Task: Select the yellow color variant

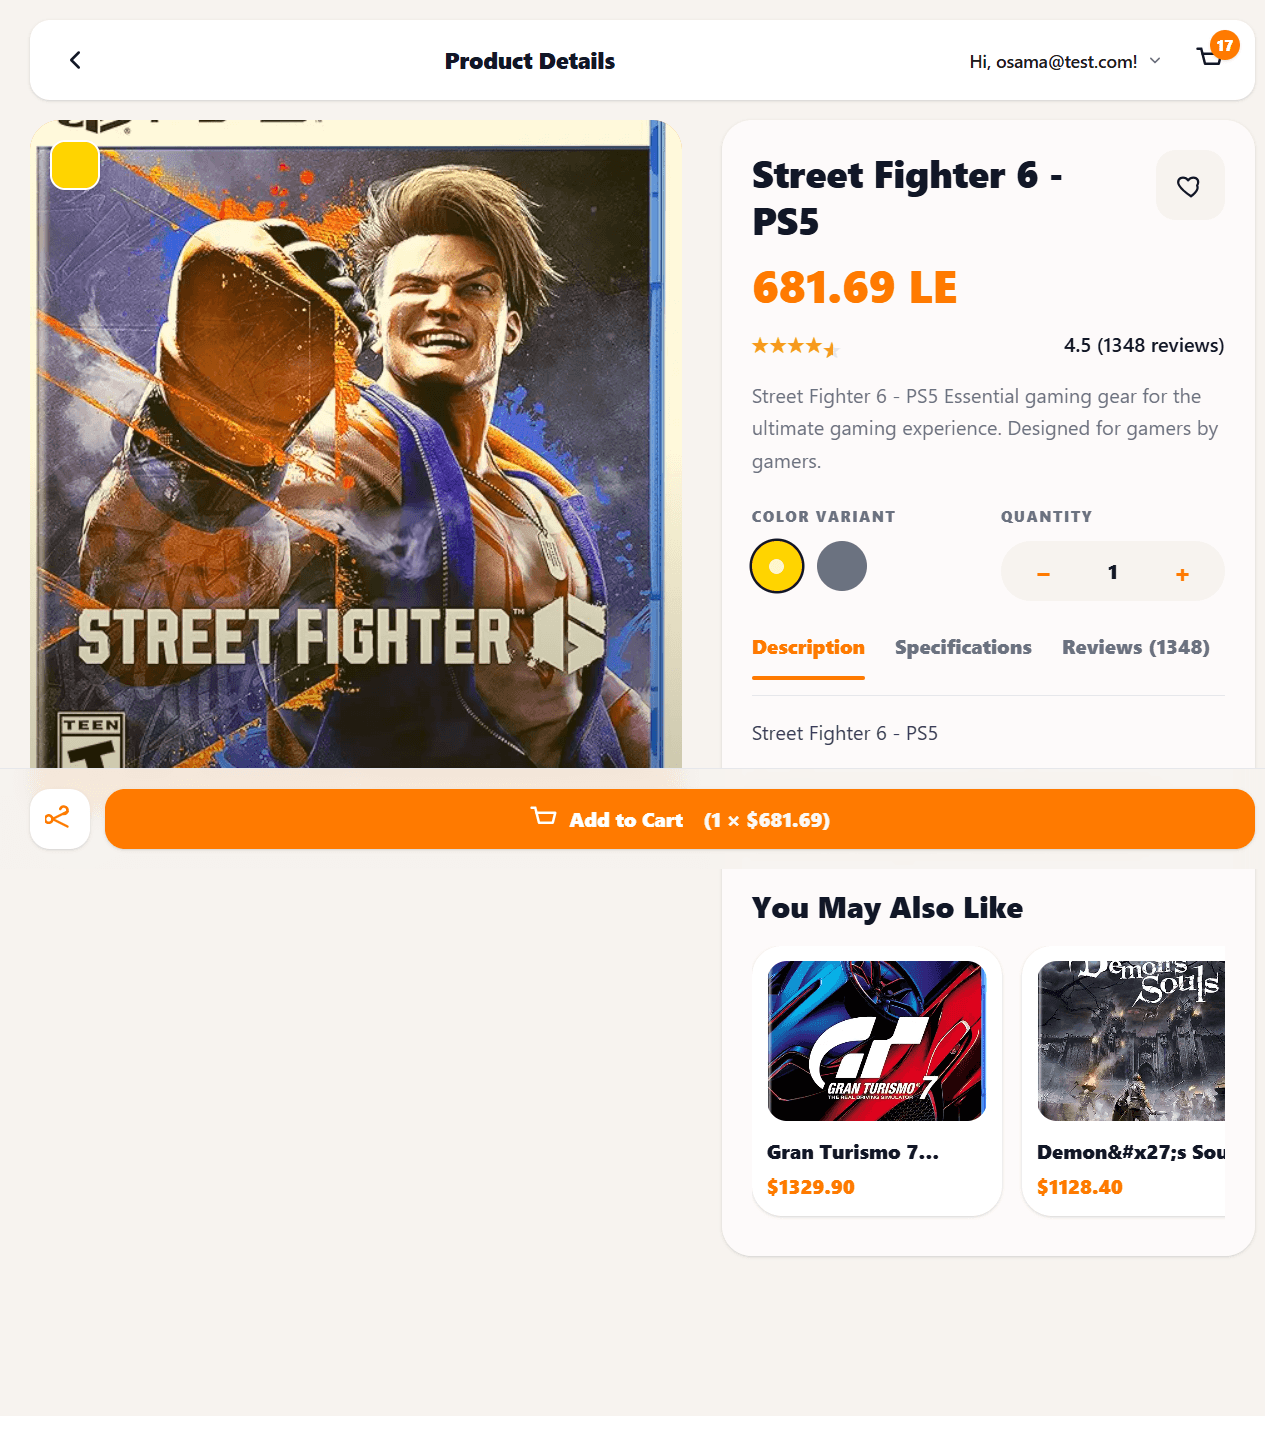Action: click(x=777, y=566)
